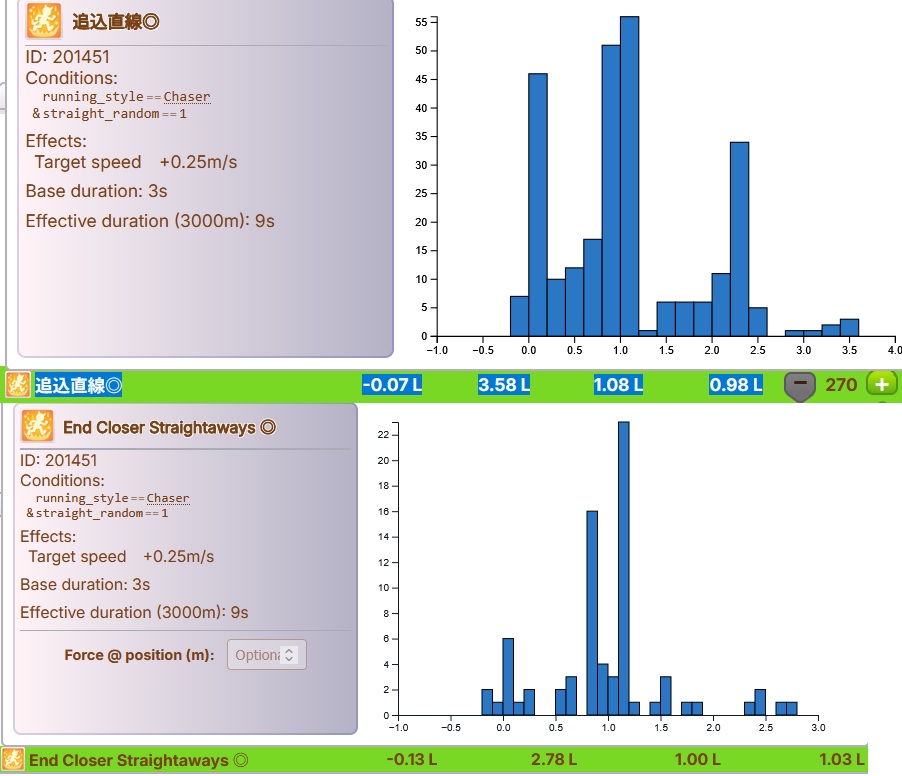902x776 pixels.
Task: Click the Chaser link in the lower card conditions
Action: (x=167, y=498)
